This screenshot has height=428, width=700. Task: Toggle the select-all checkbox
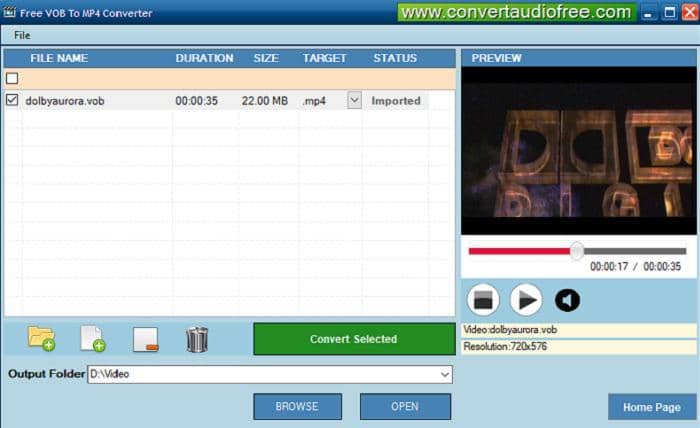(12, 79)
